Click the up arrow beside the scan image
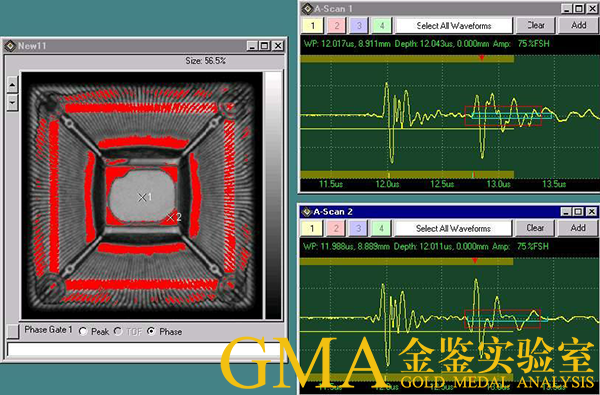This screenshot has width=600, height=395. pos(12,85)
